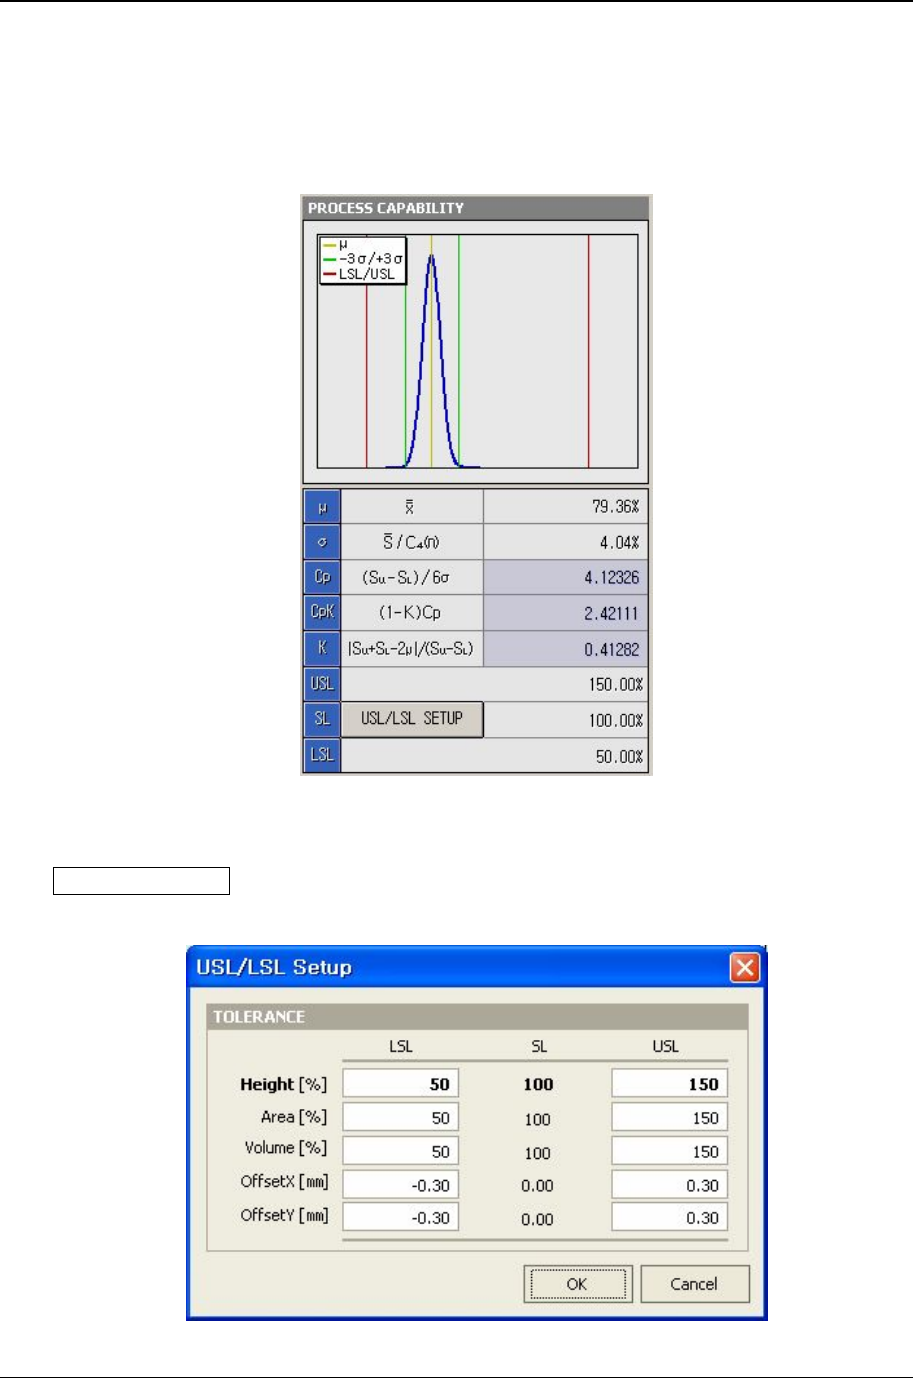Image resolution: width=913 pixels, height=1378 pixels.
Task: Edit the OffsetX LSL field
Action: (400, 1185)
